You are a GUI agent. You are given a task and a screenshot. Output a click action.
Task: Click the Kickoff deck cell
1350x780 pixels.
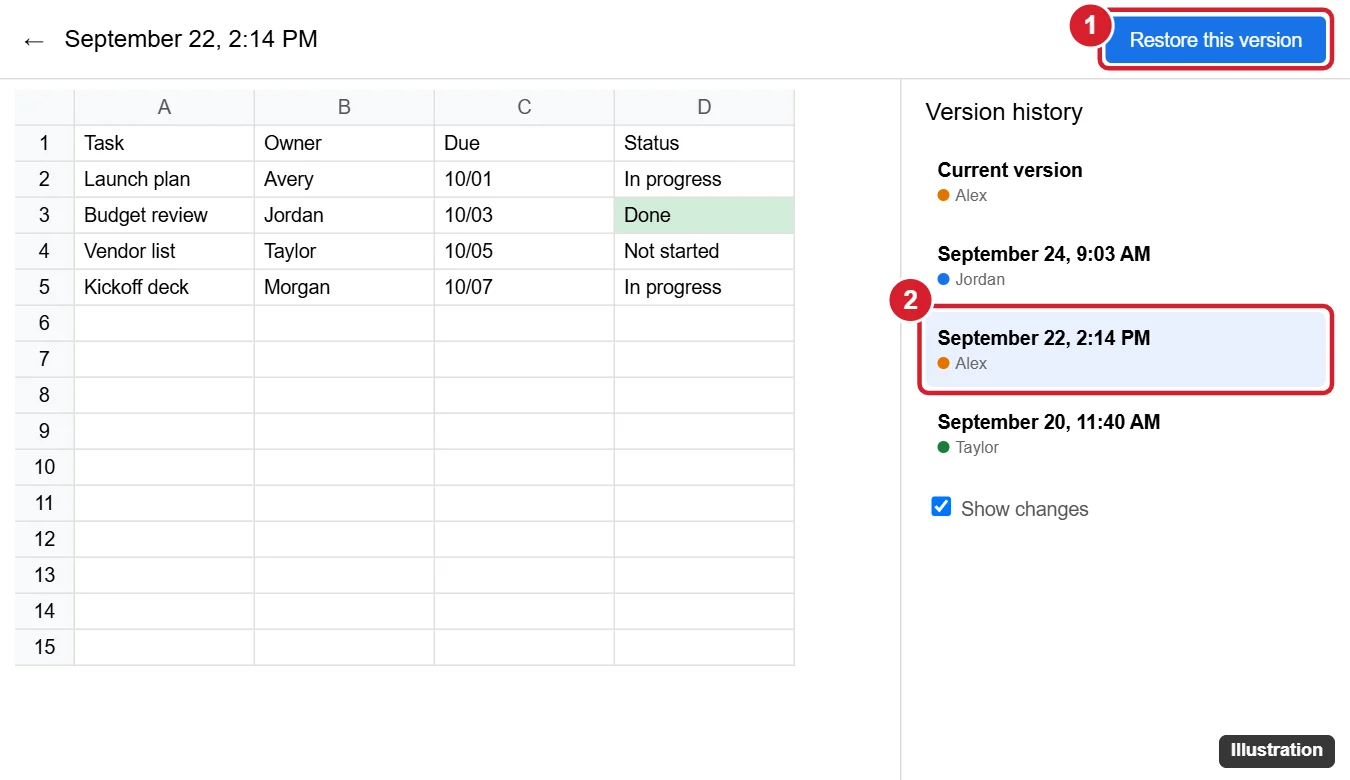tap(164, 287)
